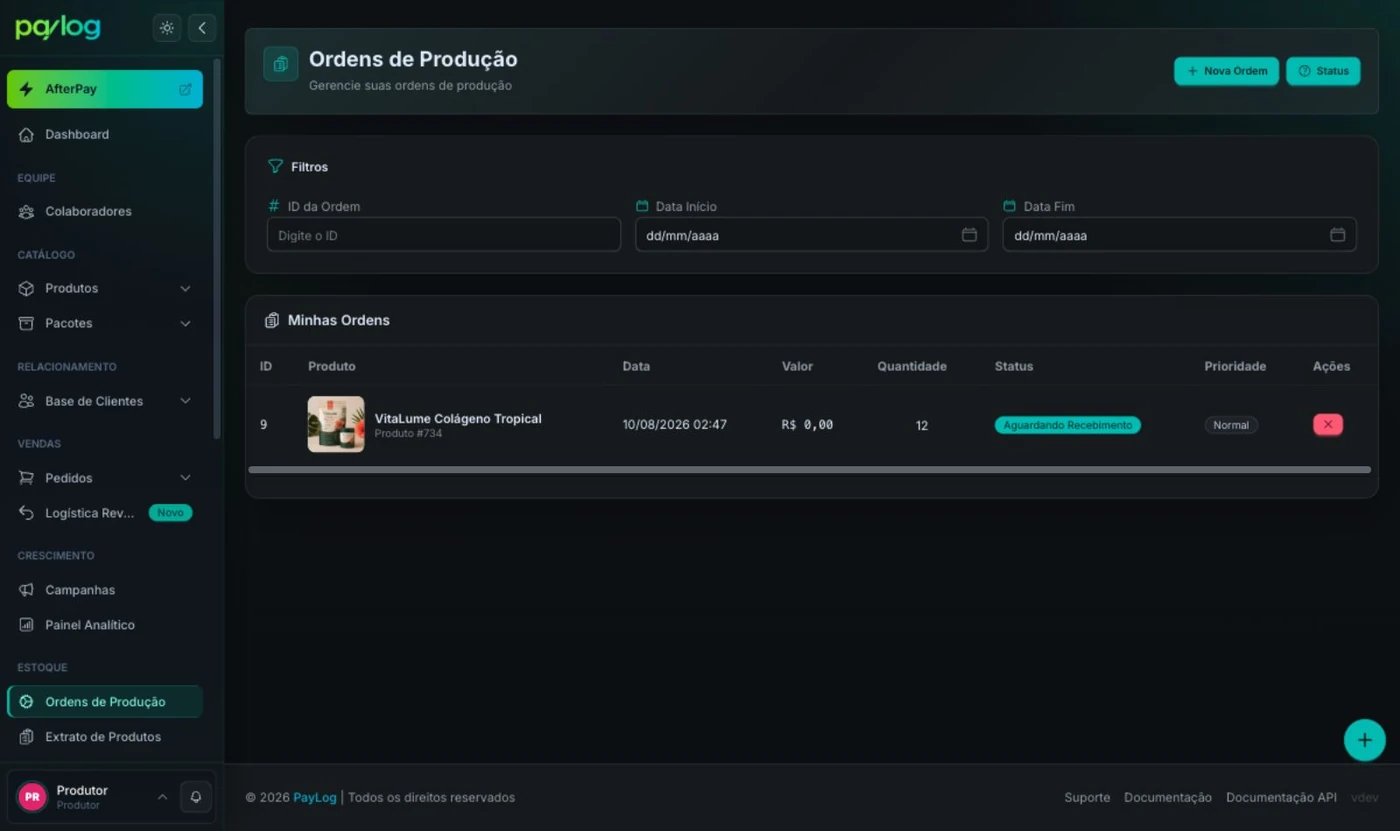Image resolution: width=1400 pixels, height=831 pixels.
Task: Click the PR user avatar
Action: coord(32,797)
